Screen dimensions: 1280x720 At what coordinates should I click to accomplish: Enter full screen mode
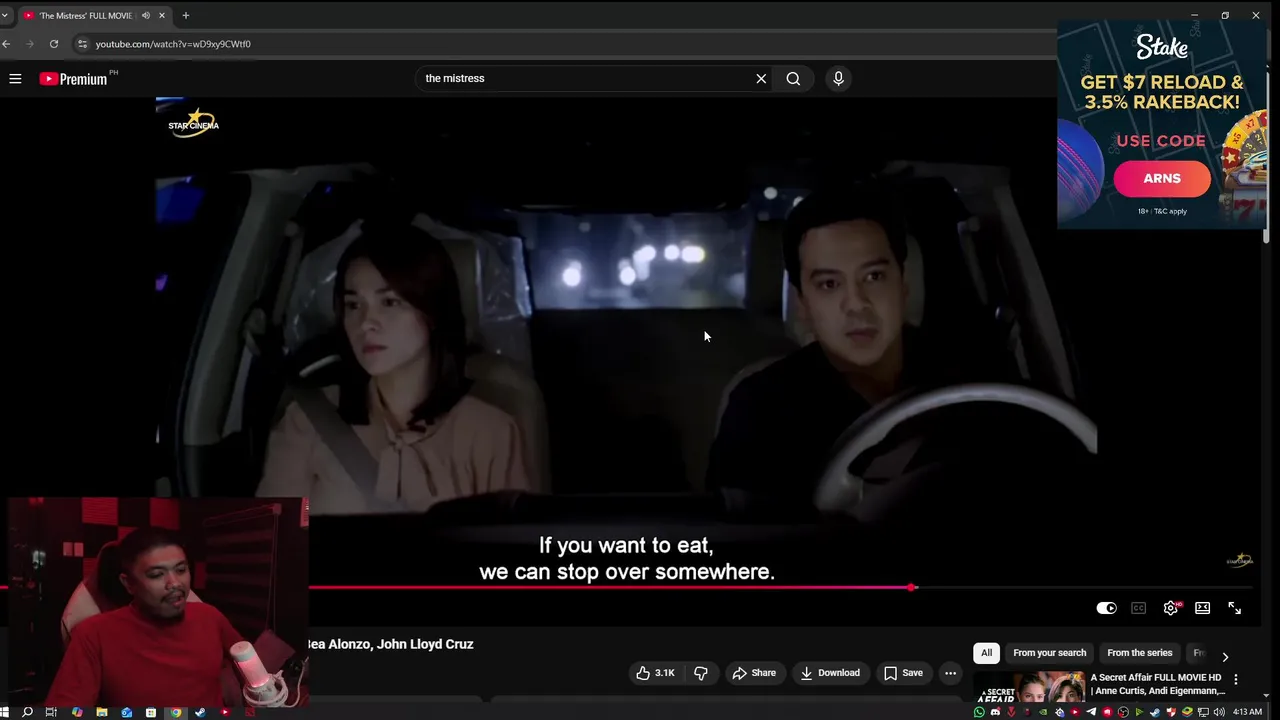(x=1235, y=608)
